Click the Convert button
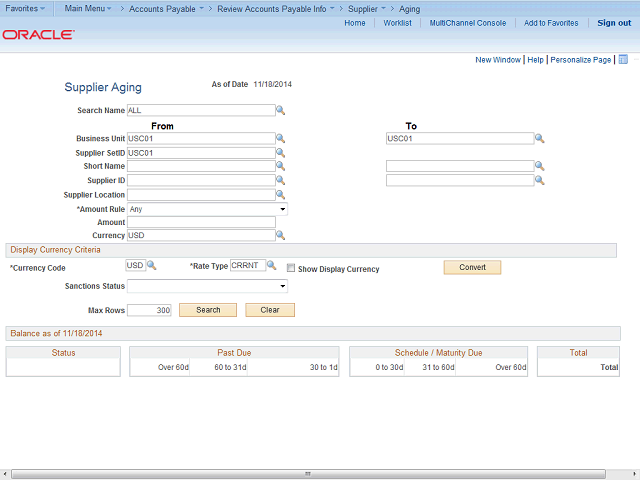This screenshot has height=480, width=640. coord(472,267)
